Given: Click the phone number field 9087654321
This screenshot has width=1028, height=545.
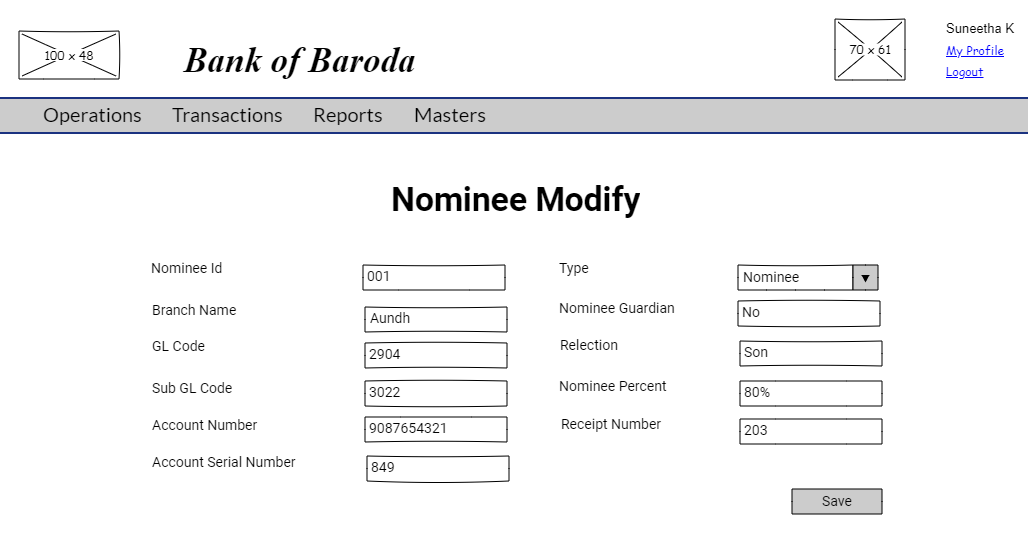Looking at the screenshot, I should [x=436, y=429].
